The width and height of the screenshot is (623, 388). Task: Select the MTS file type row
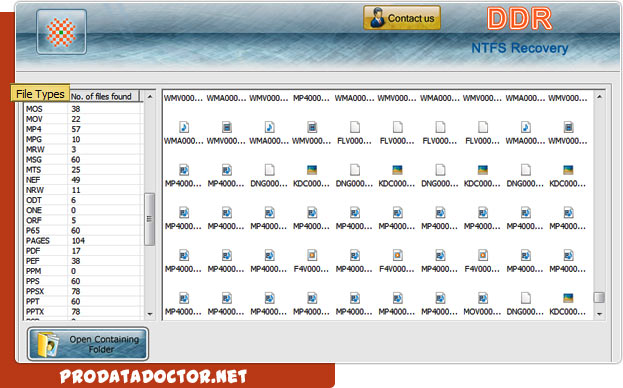(x=83, y=170)
